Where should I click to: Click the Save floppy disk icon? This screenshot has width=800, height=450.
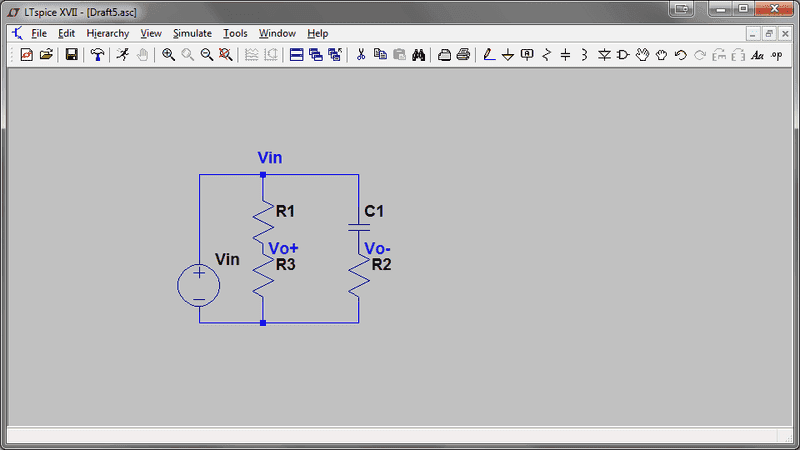[x=72, y=54]
